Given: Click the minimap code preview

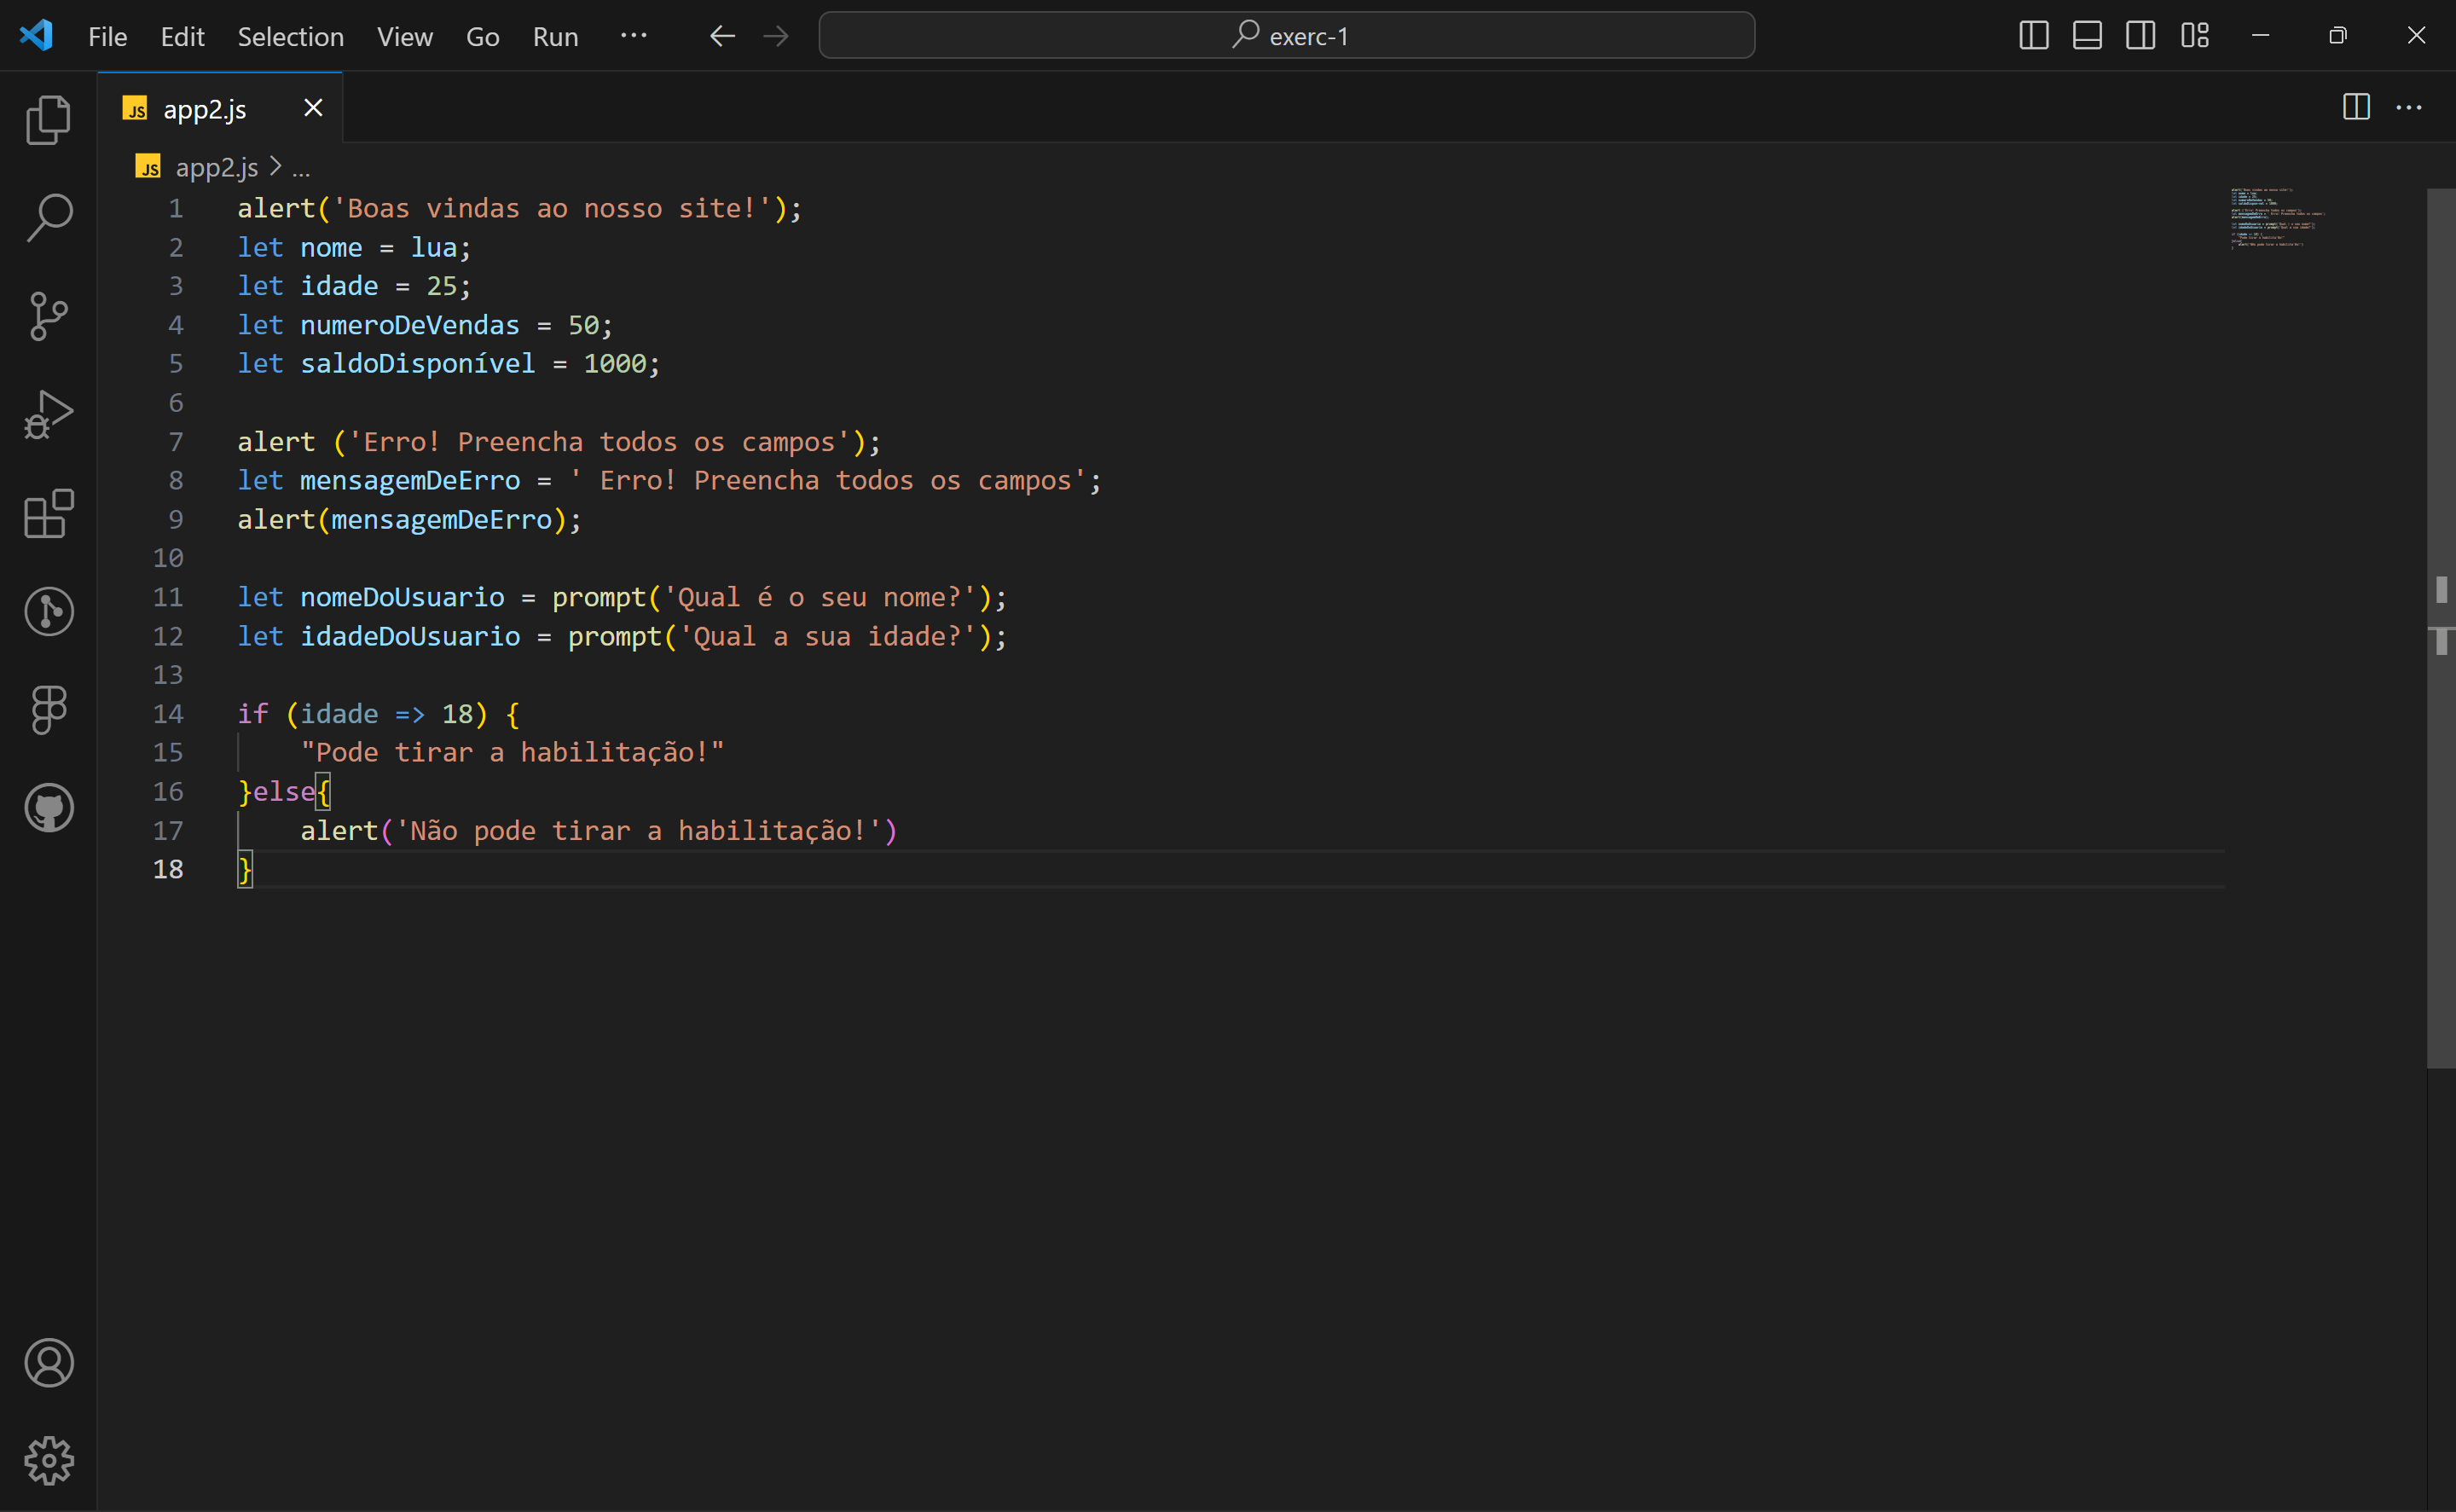Looking at the screenshot, I should pos(2279,217).
